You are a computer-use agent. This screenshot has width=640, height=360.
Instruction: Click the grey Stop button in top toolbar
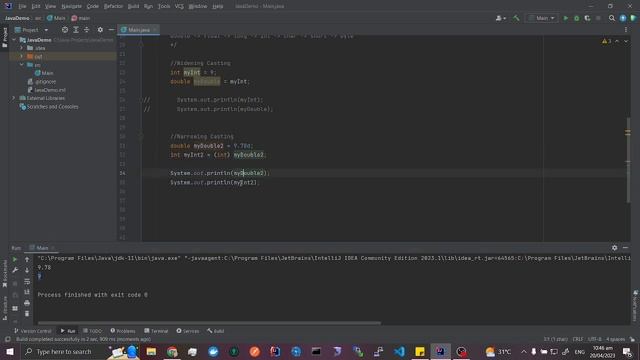(x=598, y=18)
